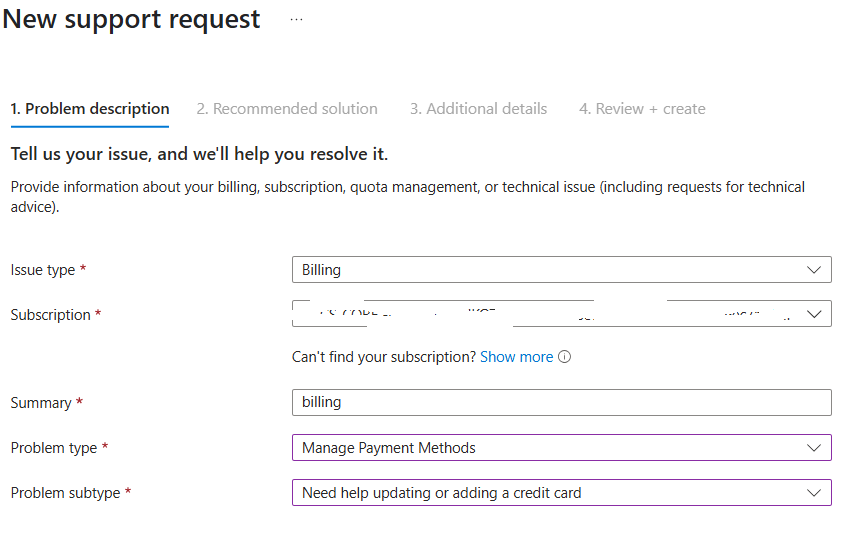Select the Problem description tab
Screen dimensions: 856x546
[90, 109]
